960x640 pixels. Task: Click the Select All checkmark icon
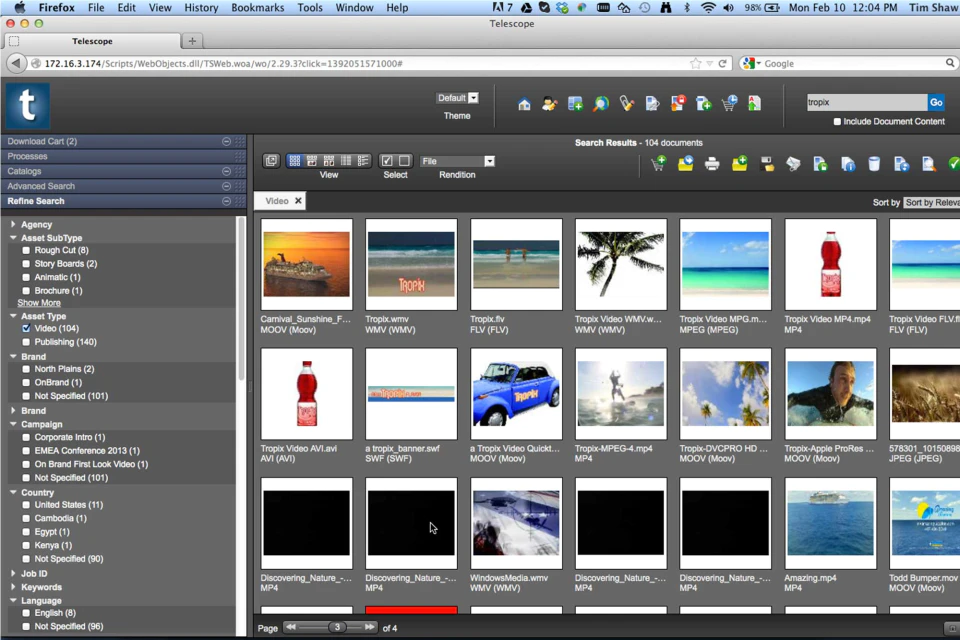pos(387,161)
